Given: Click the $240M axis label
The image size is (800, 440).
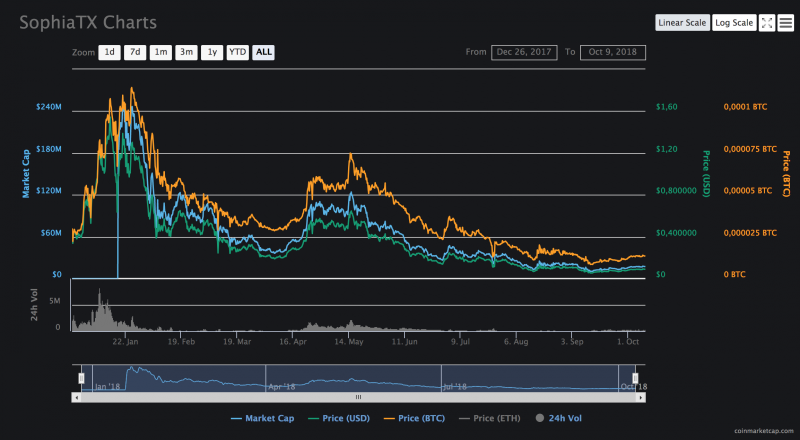Looking at the screenshot, I should [x=48, y=107].
